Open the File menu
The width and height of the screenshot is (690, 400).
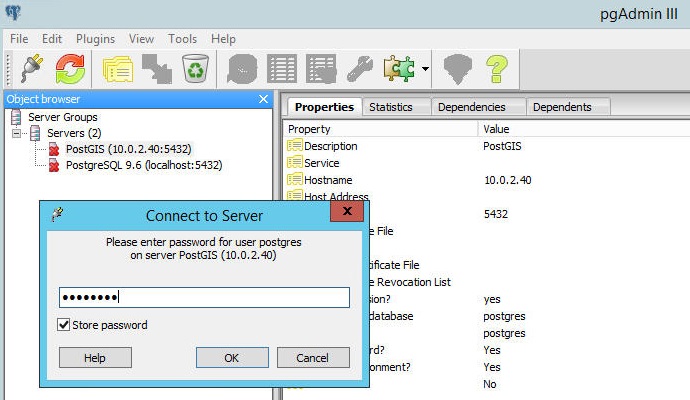coord(19,39)
